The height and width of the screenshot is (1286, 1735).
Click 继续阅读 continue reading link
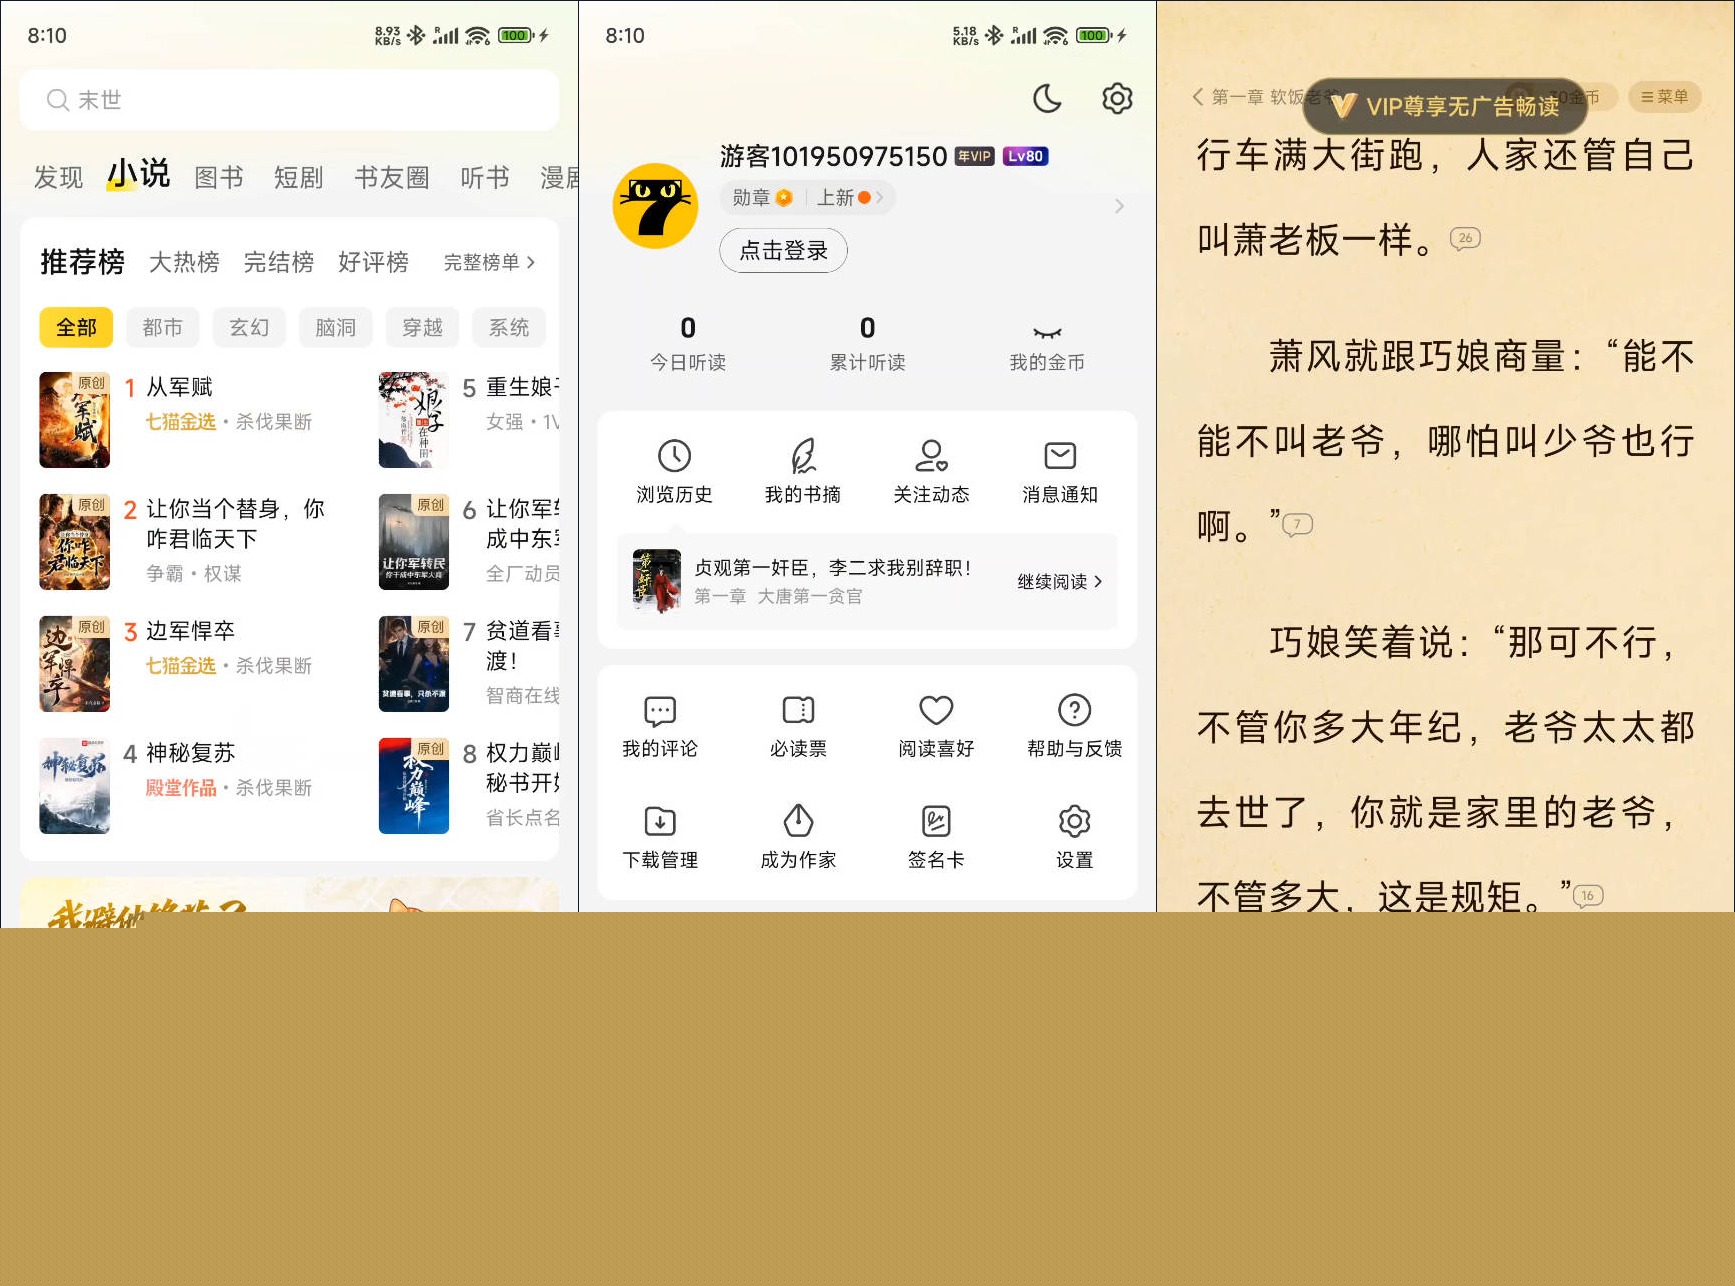coord(1060,581)
